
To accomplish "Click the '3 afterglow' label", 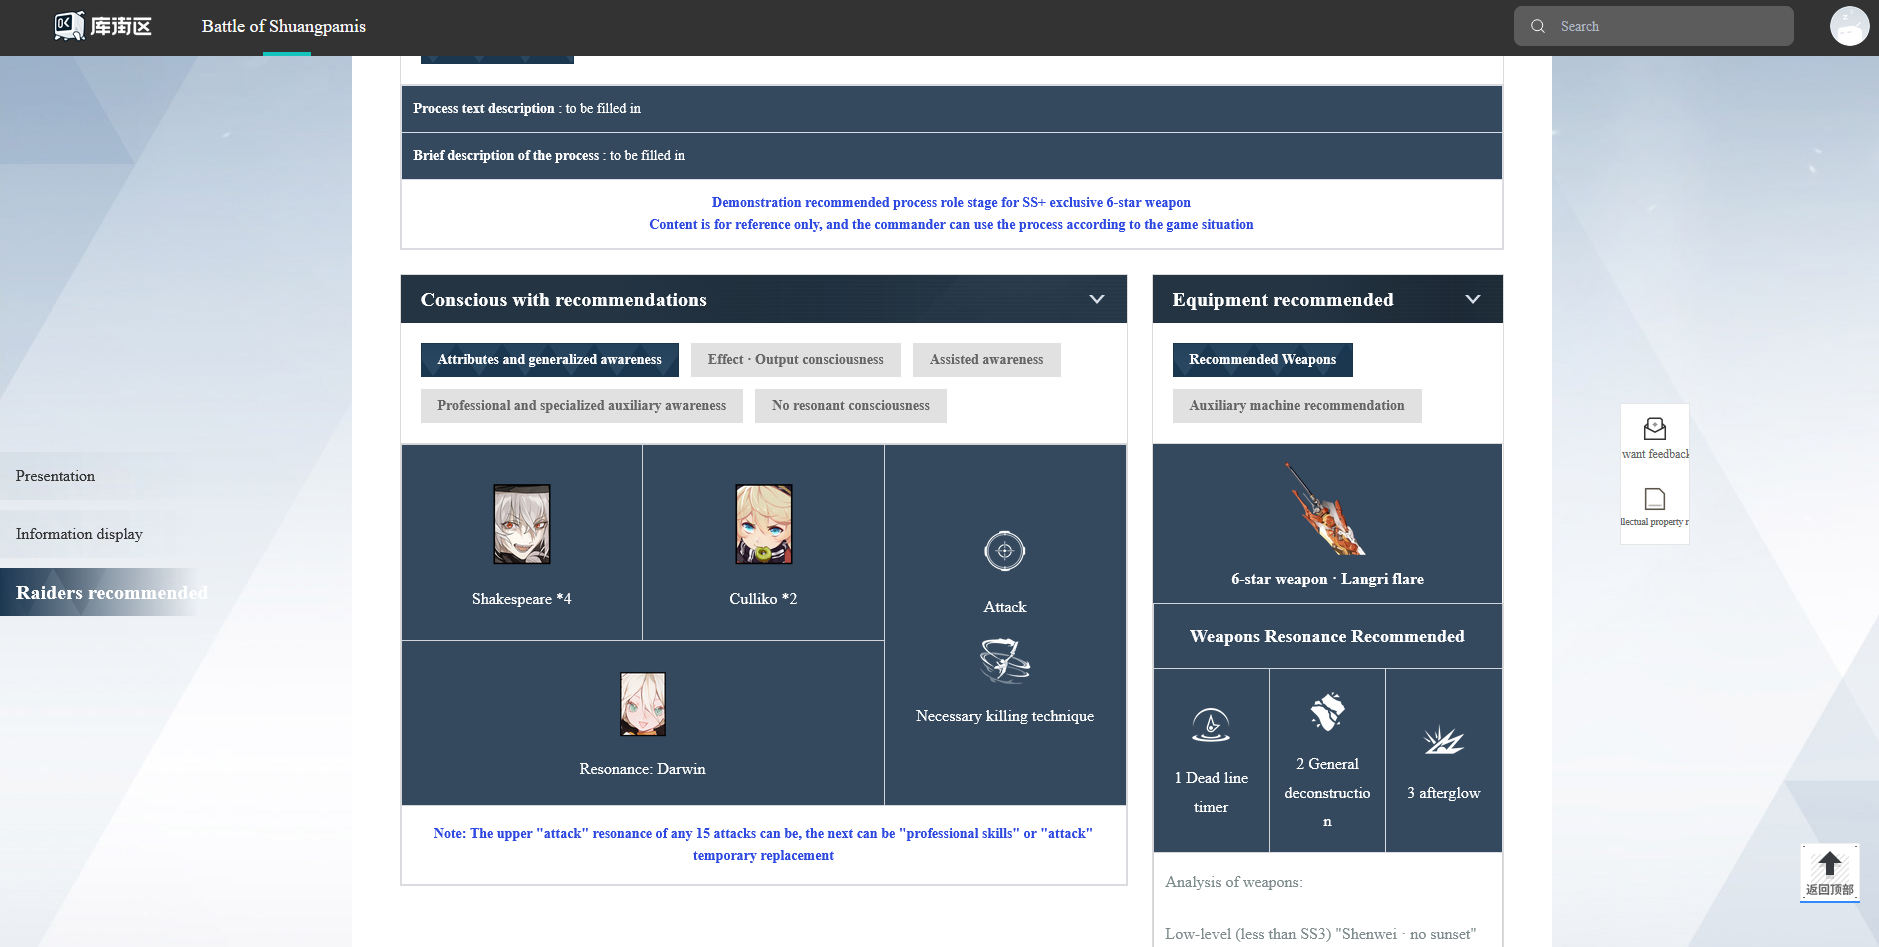I will click(1444, 793).
